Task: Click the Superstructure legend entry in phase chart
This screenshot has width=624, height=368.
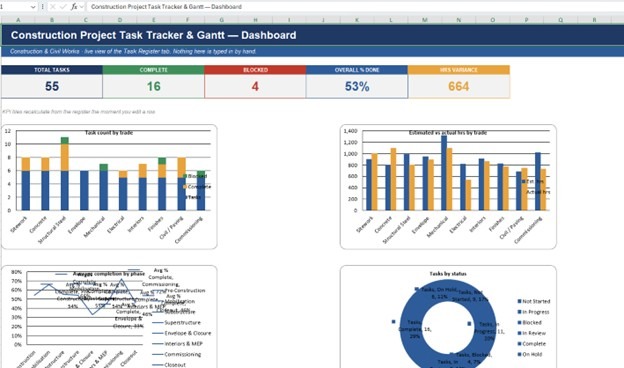Action: pyautogui.click(x=177, y=322)
